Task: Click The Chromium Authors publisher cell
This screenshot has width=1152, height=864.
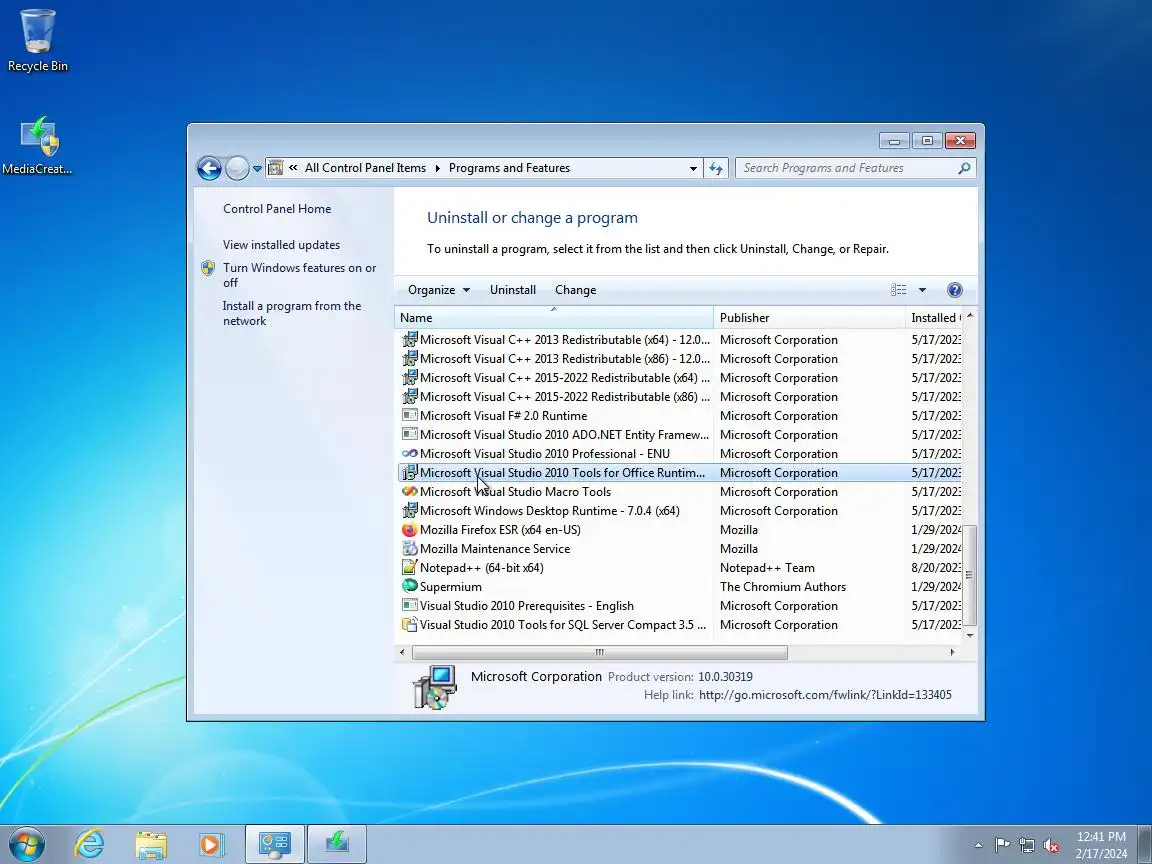Action: tap(782, 586)
